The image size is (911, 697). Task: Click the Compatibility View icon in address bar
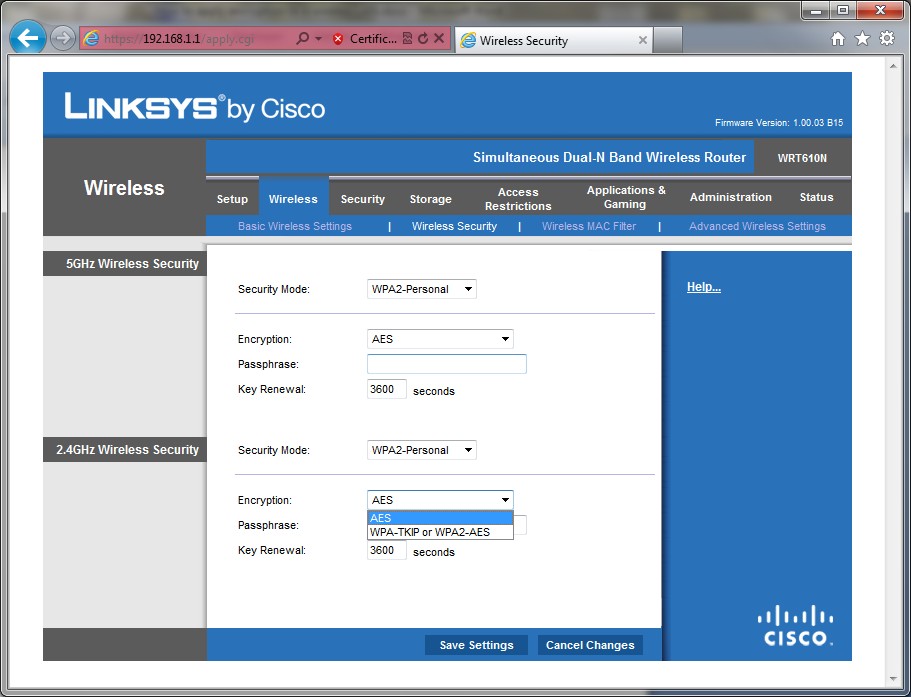click(407, 39)
